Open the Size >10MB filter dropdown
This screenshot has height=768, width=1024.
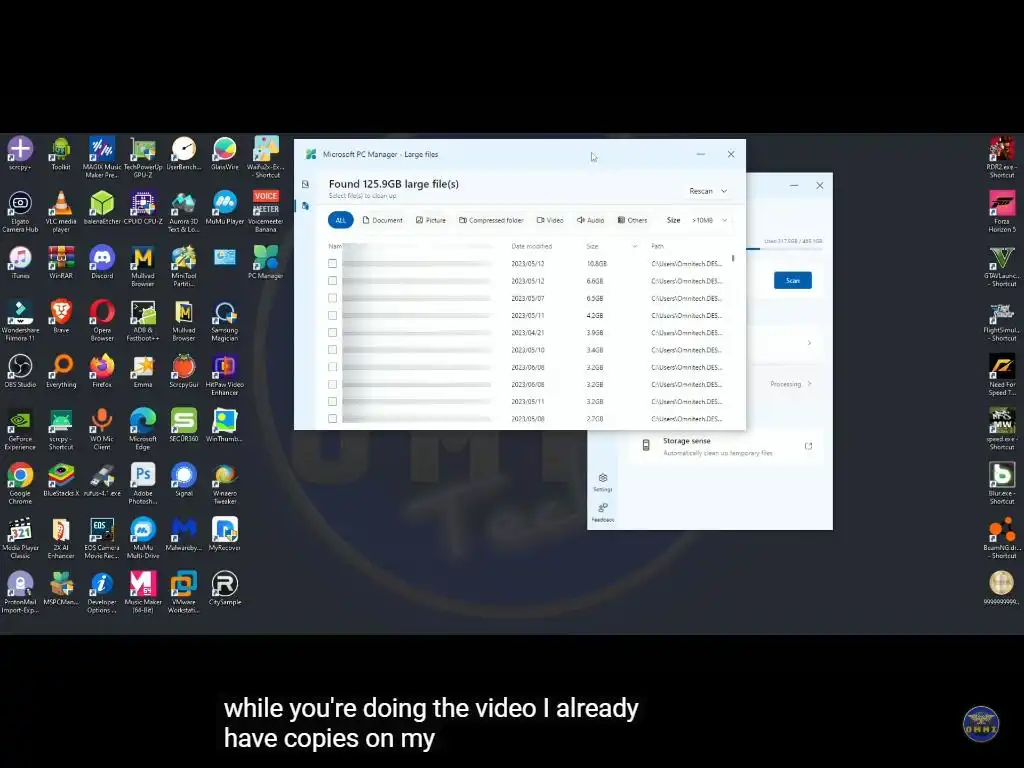point(710,220)
